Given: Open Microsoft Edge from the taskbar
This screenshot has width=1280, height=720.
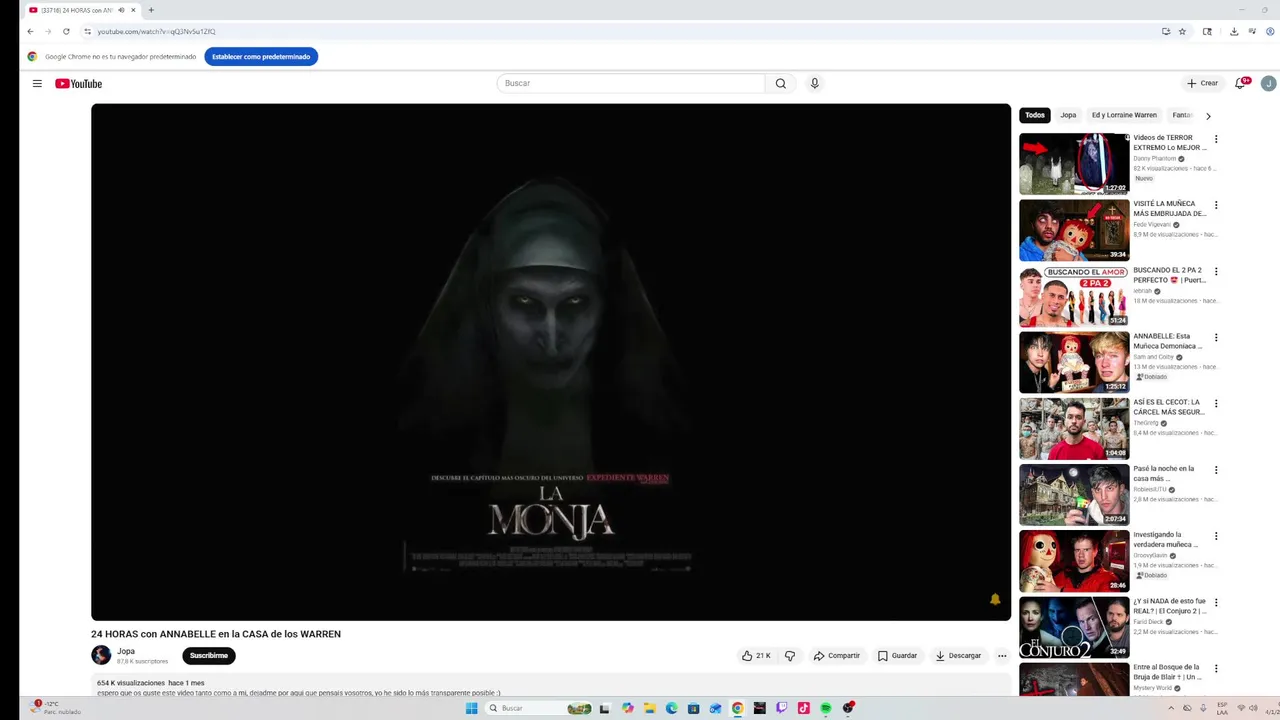Looking at the screenshot, I should pyautogui.click(x=671, y=708).
